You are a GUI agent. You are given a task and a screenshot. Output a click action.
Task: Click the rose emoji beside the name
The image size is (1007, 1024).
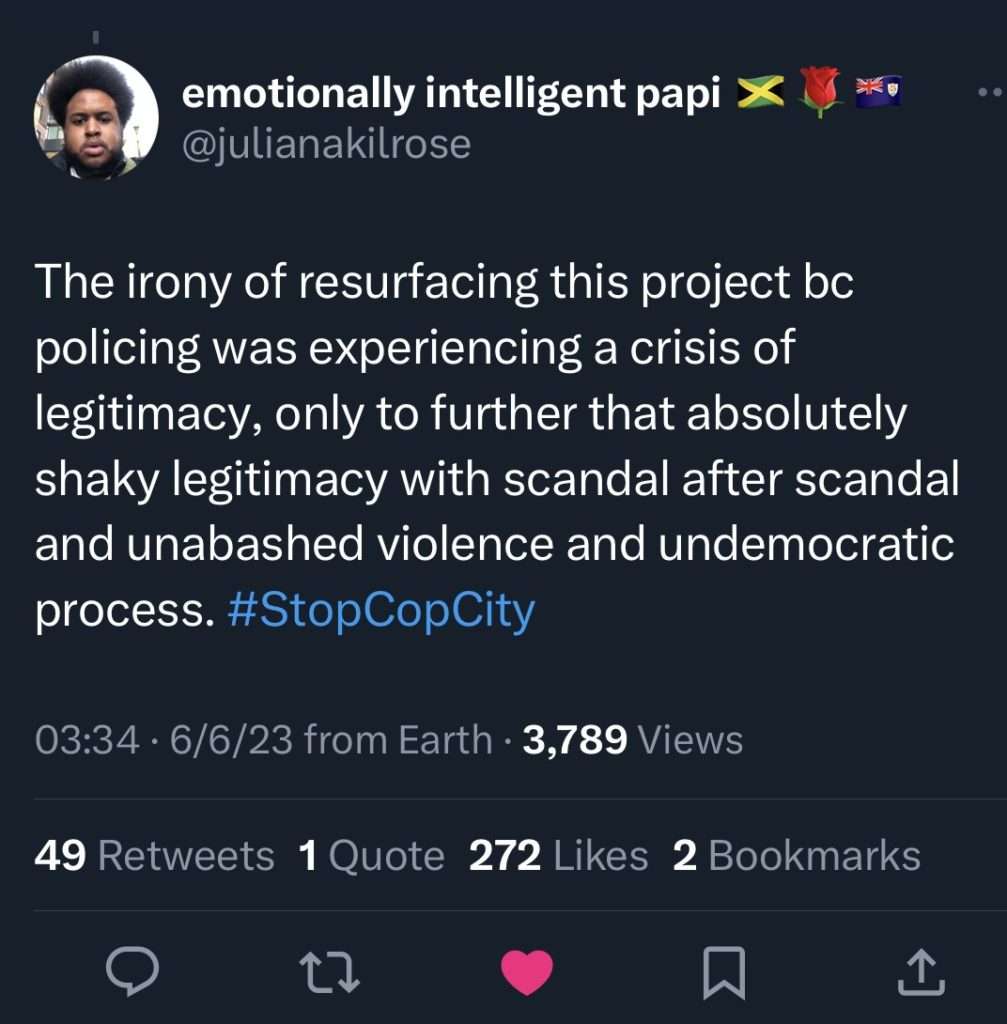[821, 92]
